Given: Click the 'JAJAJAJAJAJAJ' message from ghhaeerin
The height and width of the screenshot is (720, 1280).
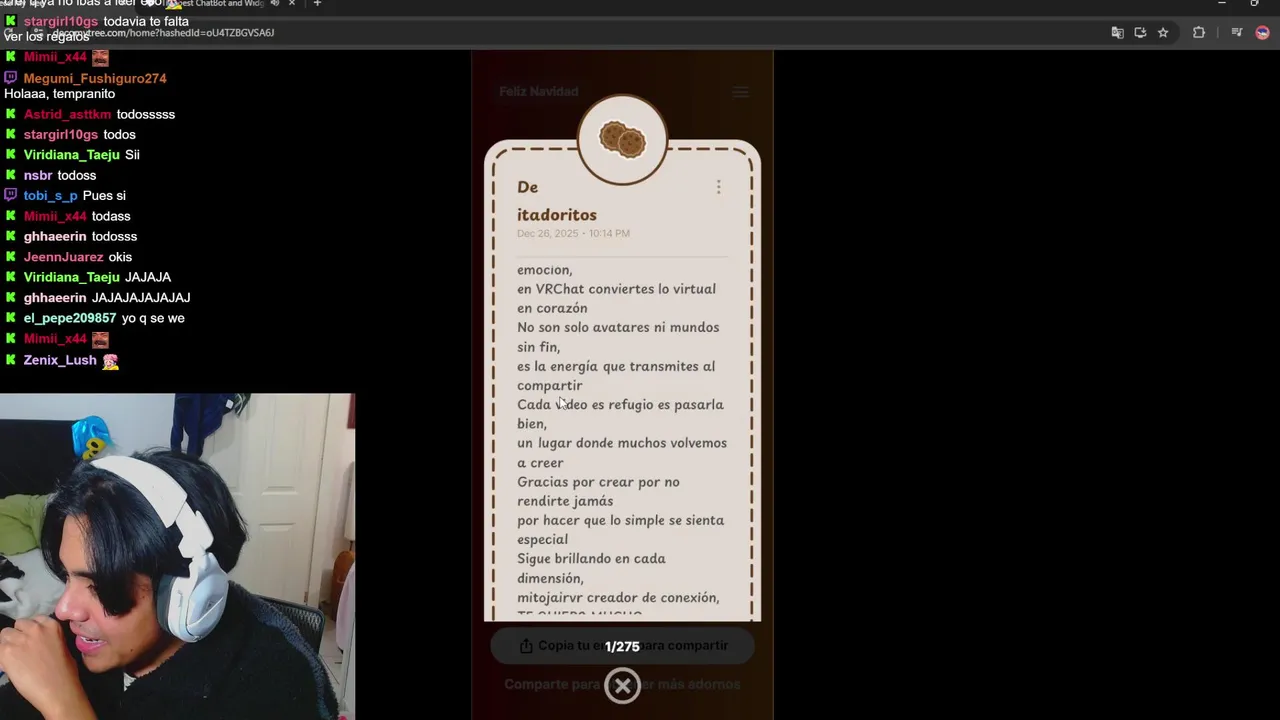Looking at the screenshot, I should (141, 298).
